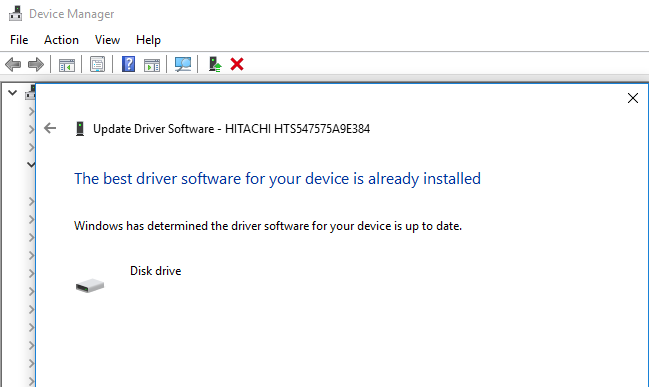The width and height of the screenshot is (649, 387).
Task: Click the blue Help question mark icon
Action: (x=128, y=65)
